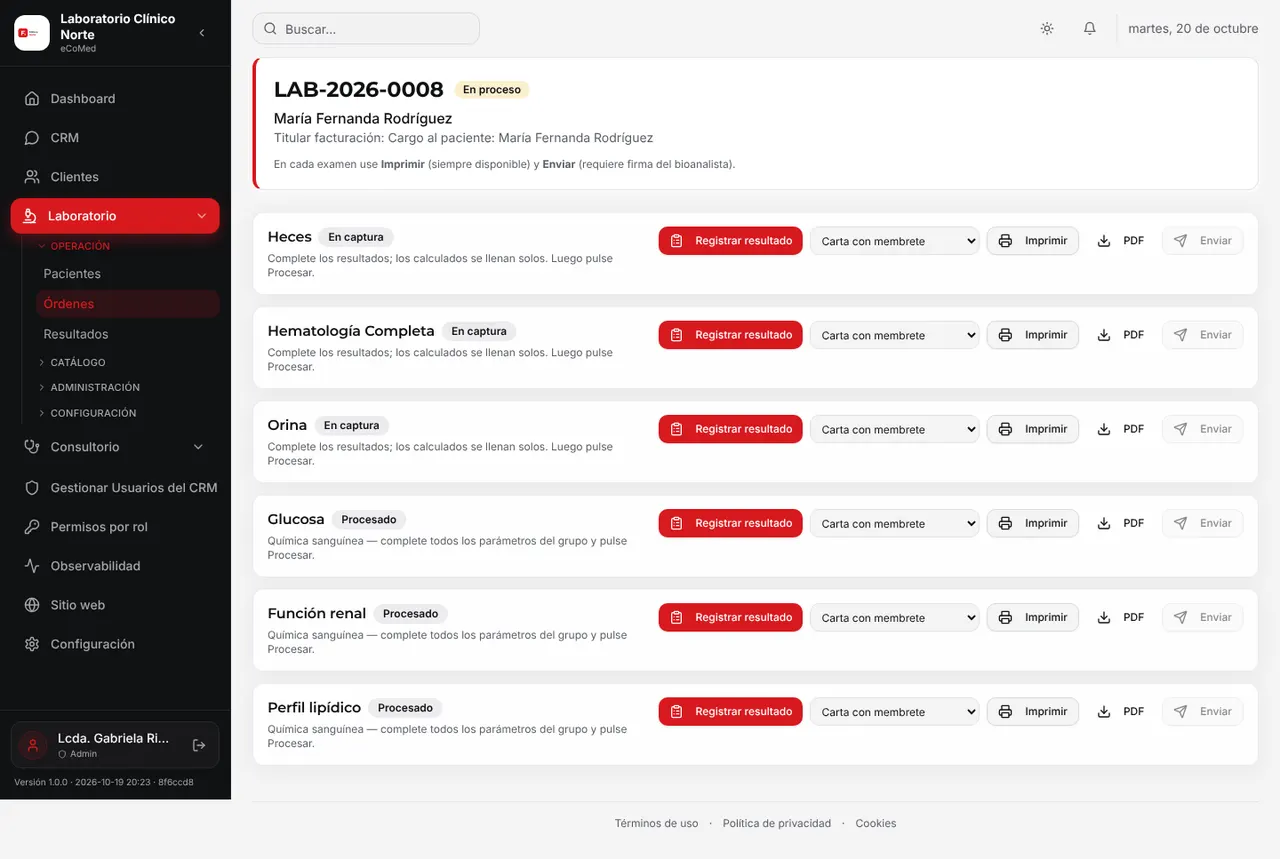The width and height of the screenshot is (1280, 859).
Task: Open Permisos por rol
Action: 115,527
